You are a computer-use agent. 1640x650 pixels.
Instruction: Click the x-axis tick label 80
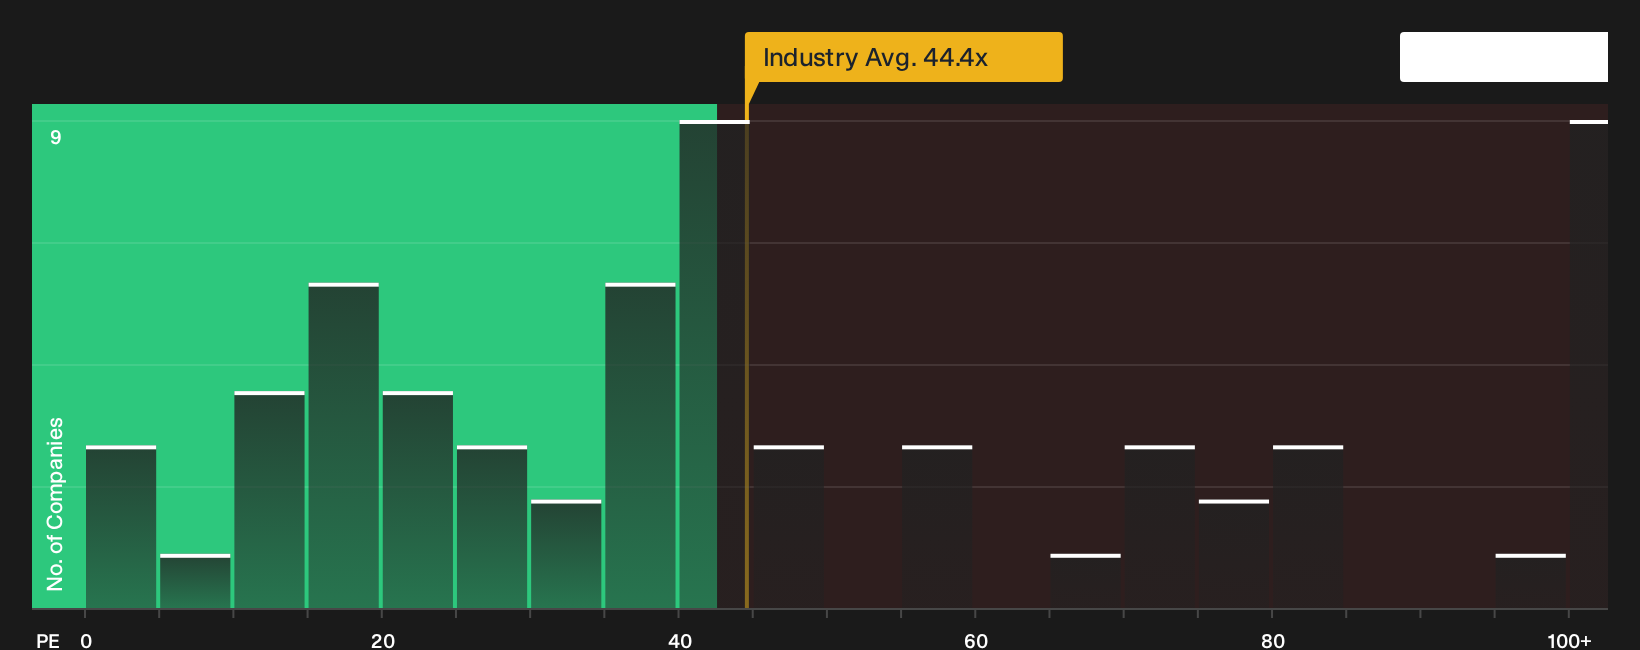[x=1273, y=641]
